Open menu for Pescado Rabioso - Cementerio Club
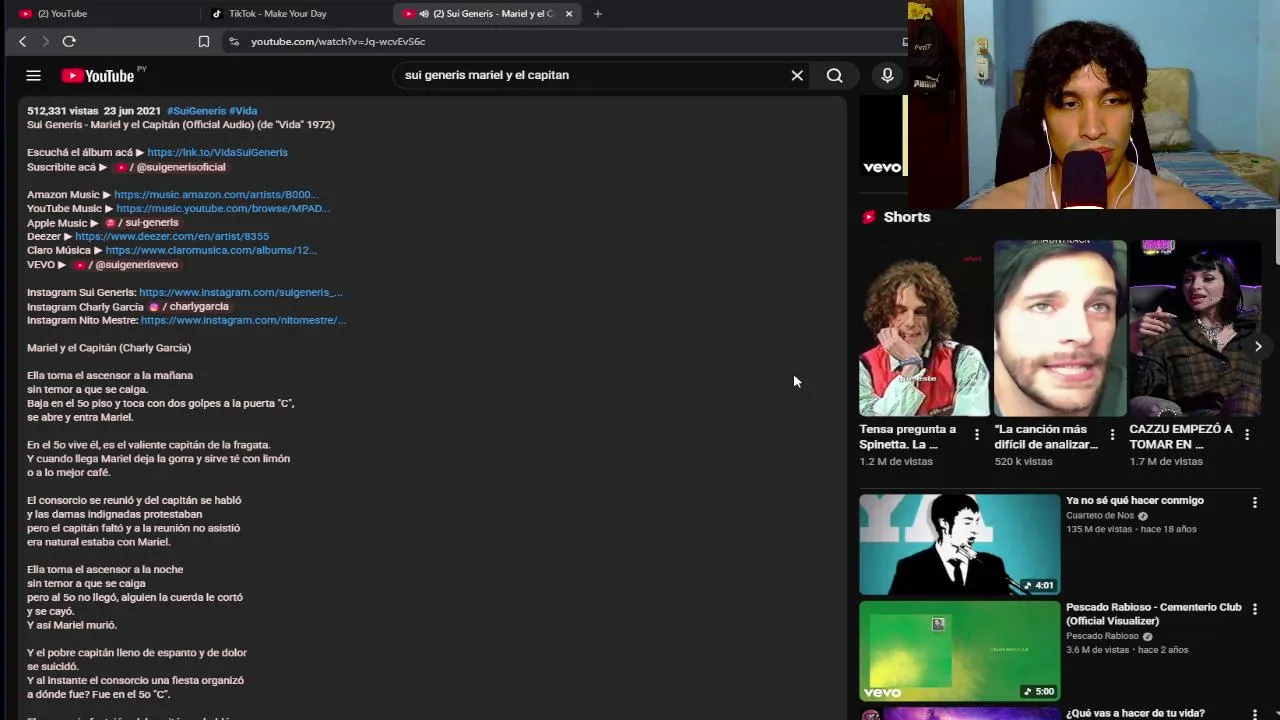Image resolution: width=1280 pixels, height=720 pixels. click(x=1255, y=608)
